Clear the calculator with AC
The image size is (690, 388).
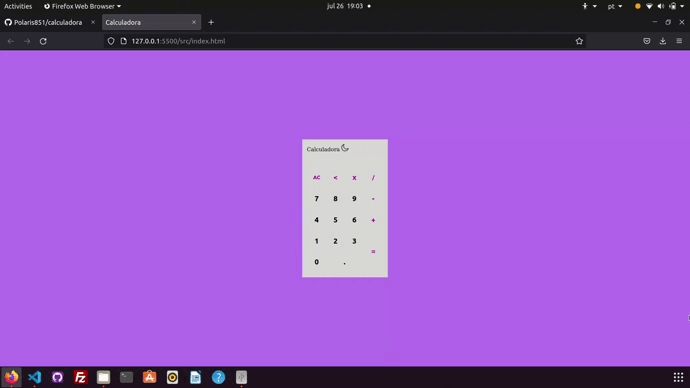(x=316, y=178)
